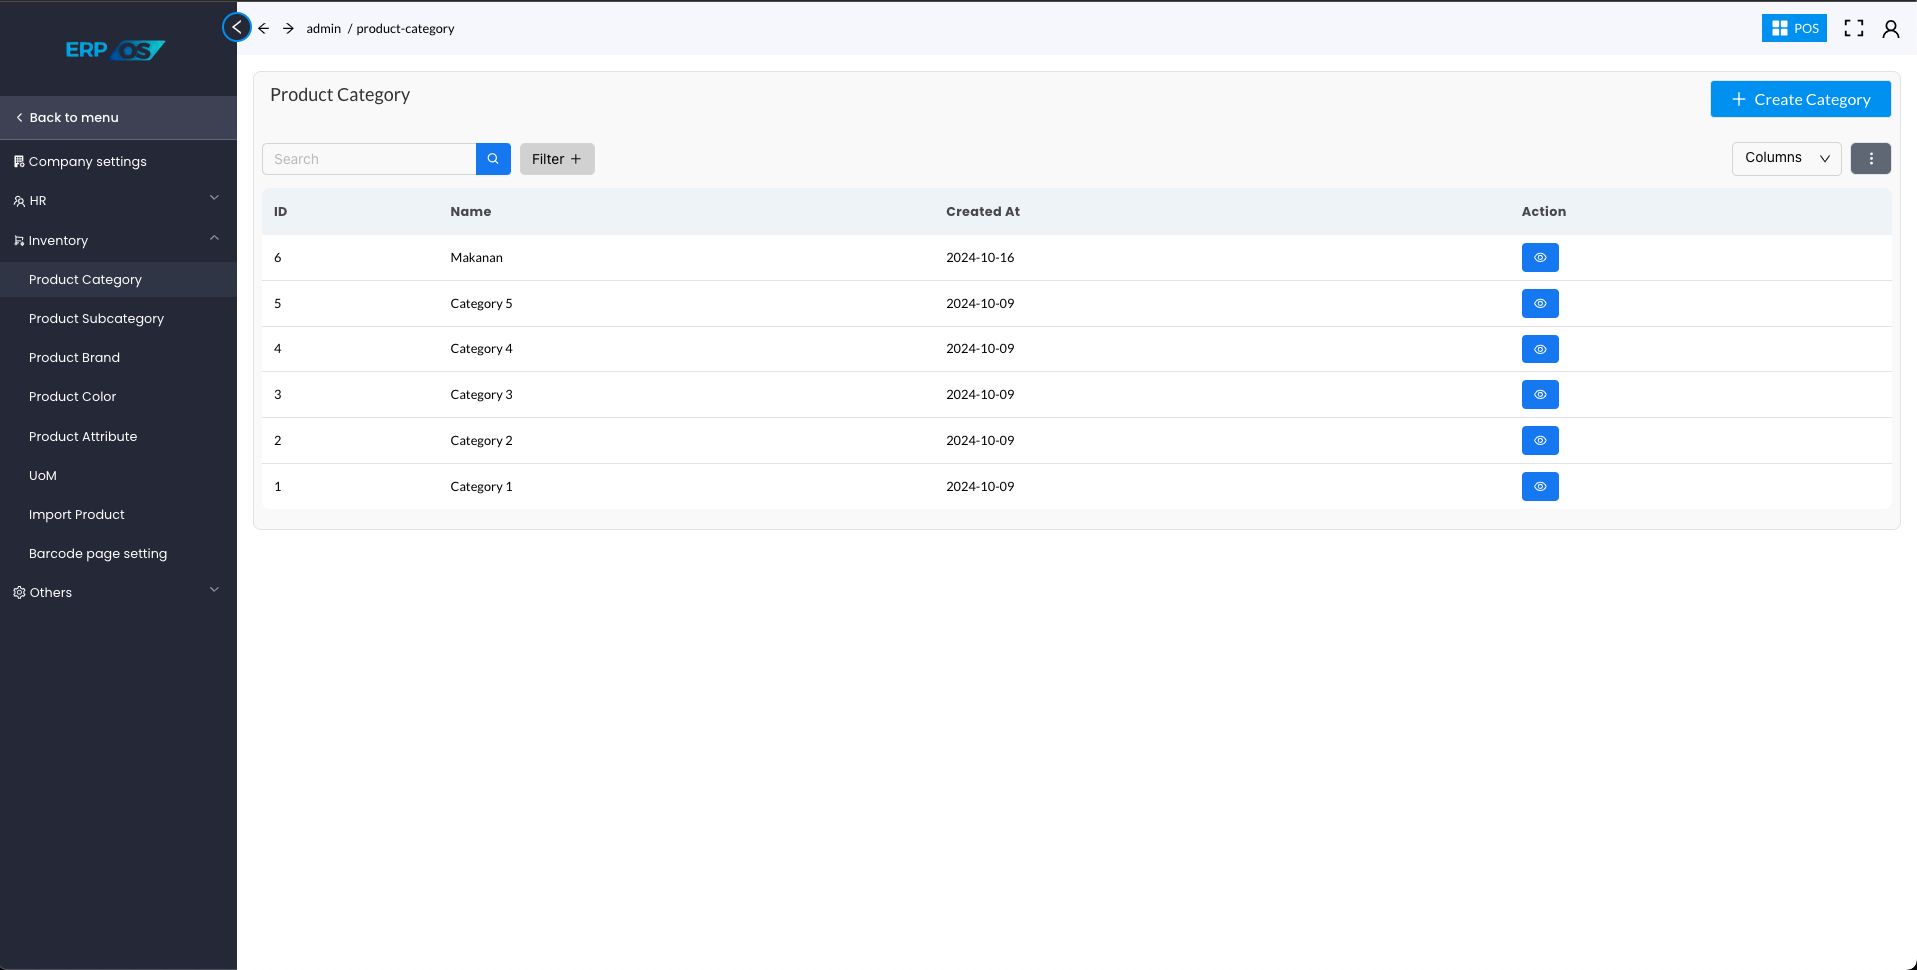
Task: Select the Category 1 name cell
Action: point(481,486)
